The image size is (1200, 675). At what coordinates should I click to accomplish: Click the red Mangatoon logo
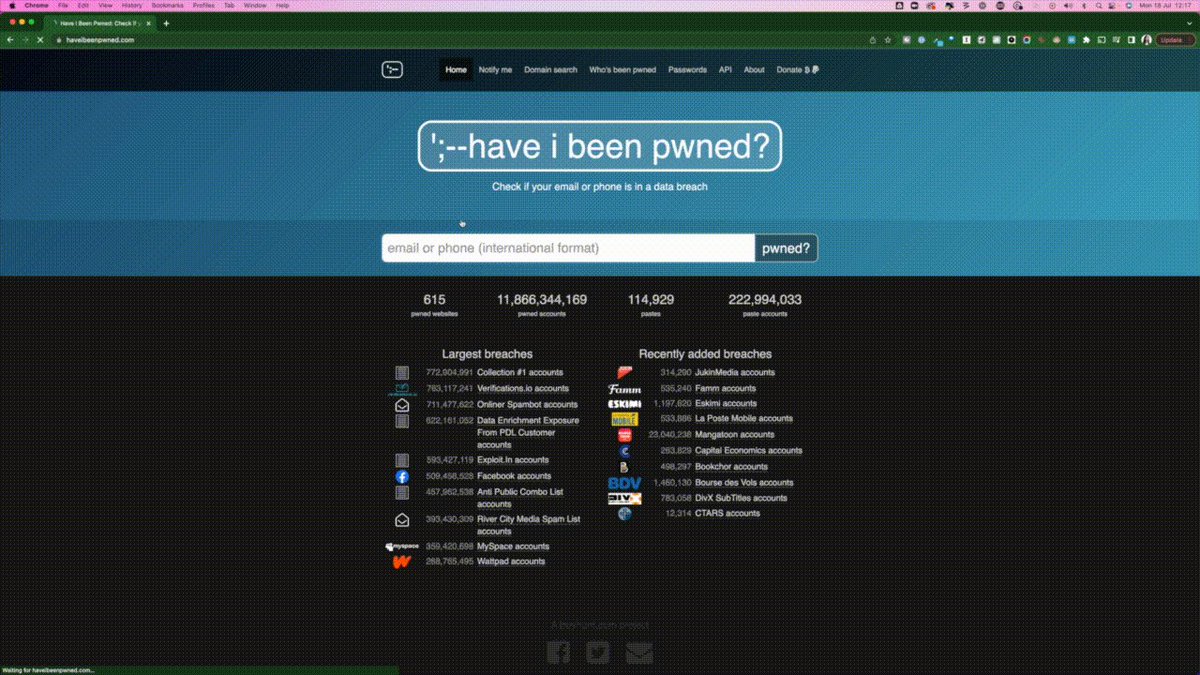click(625, 435)
